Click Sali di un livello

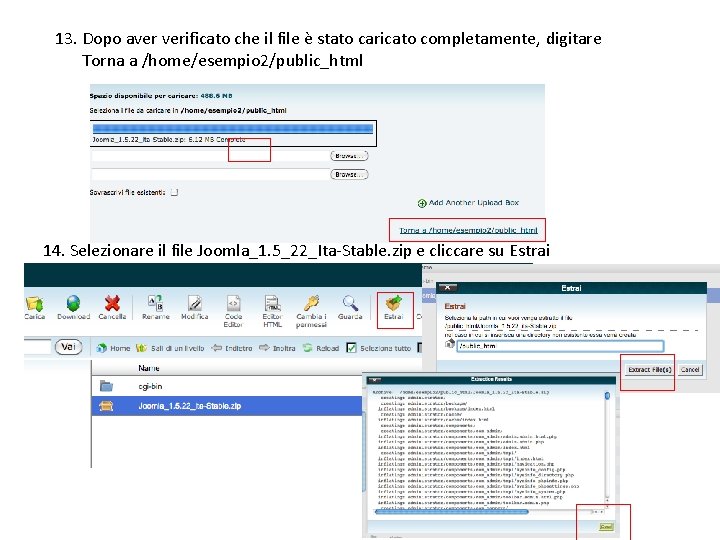click(170, 348)
